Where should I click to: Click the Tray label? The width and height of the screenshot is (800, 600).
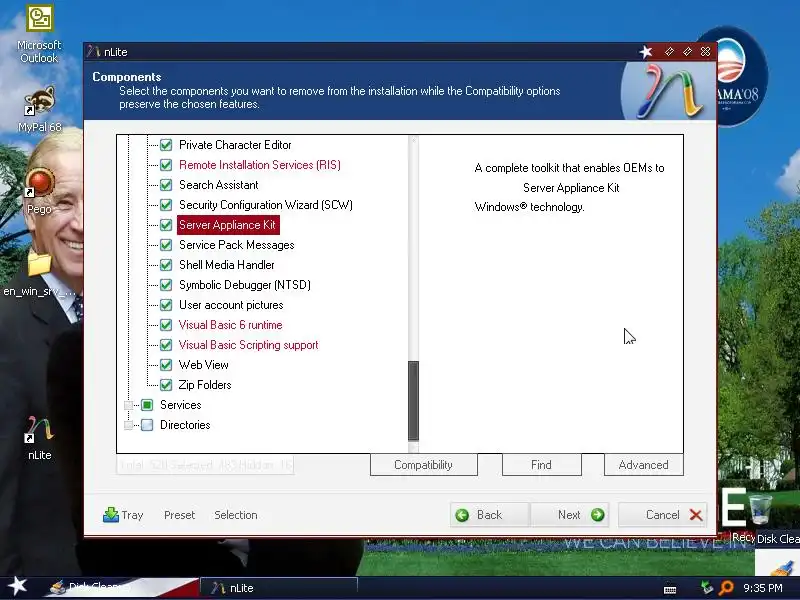click(132, 515)
